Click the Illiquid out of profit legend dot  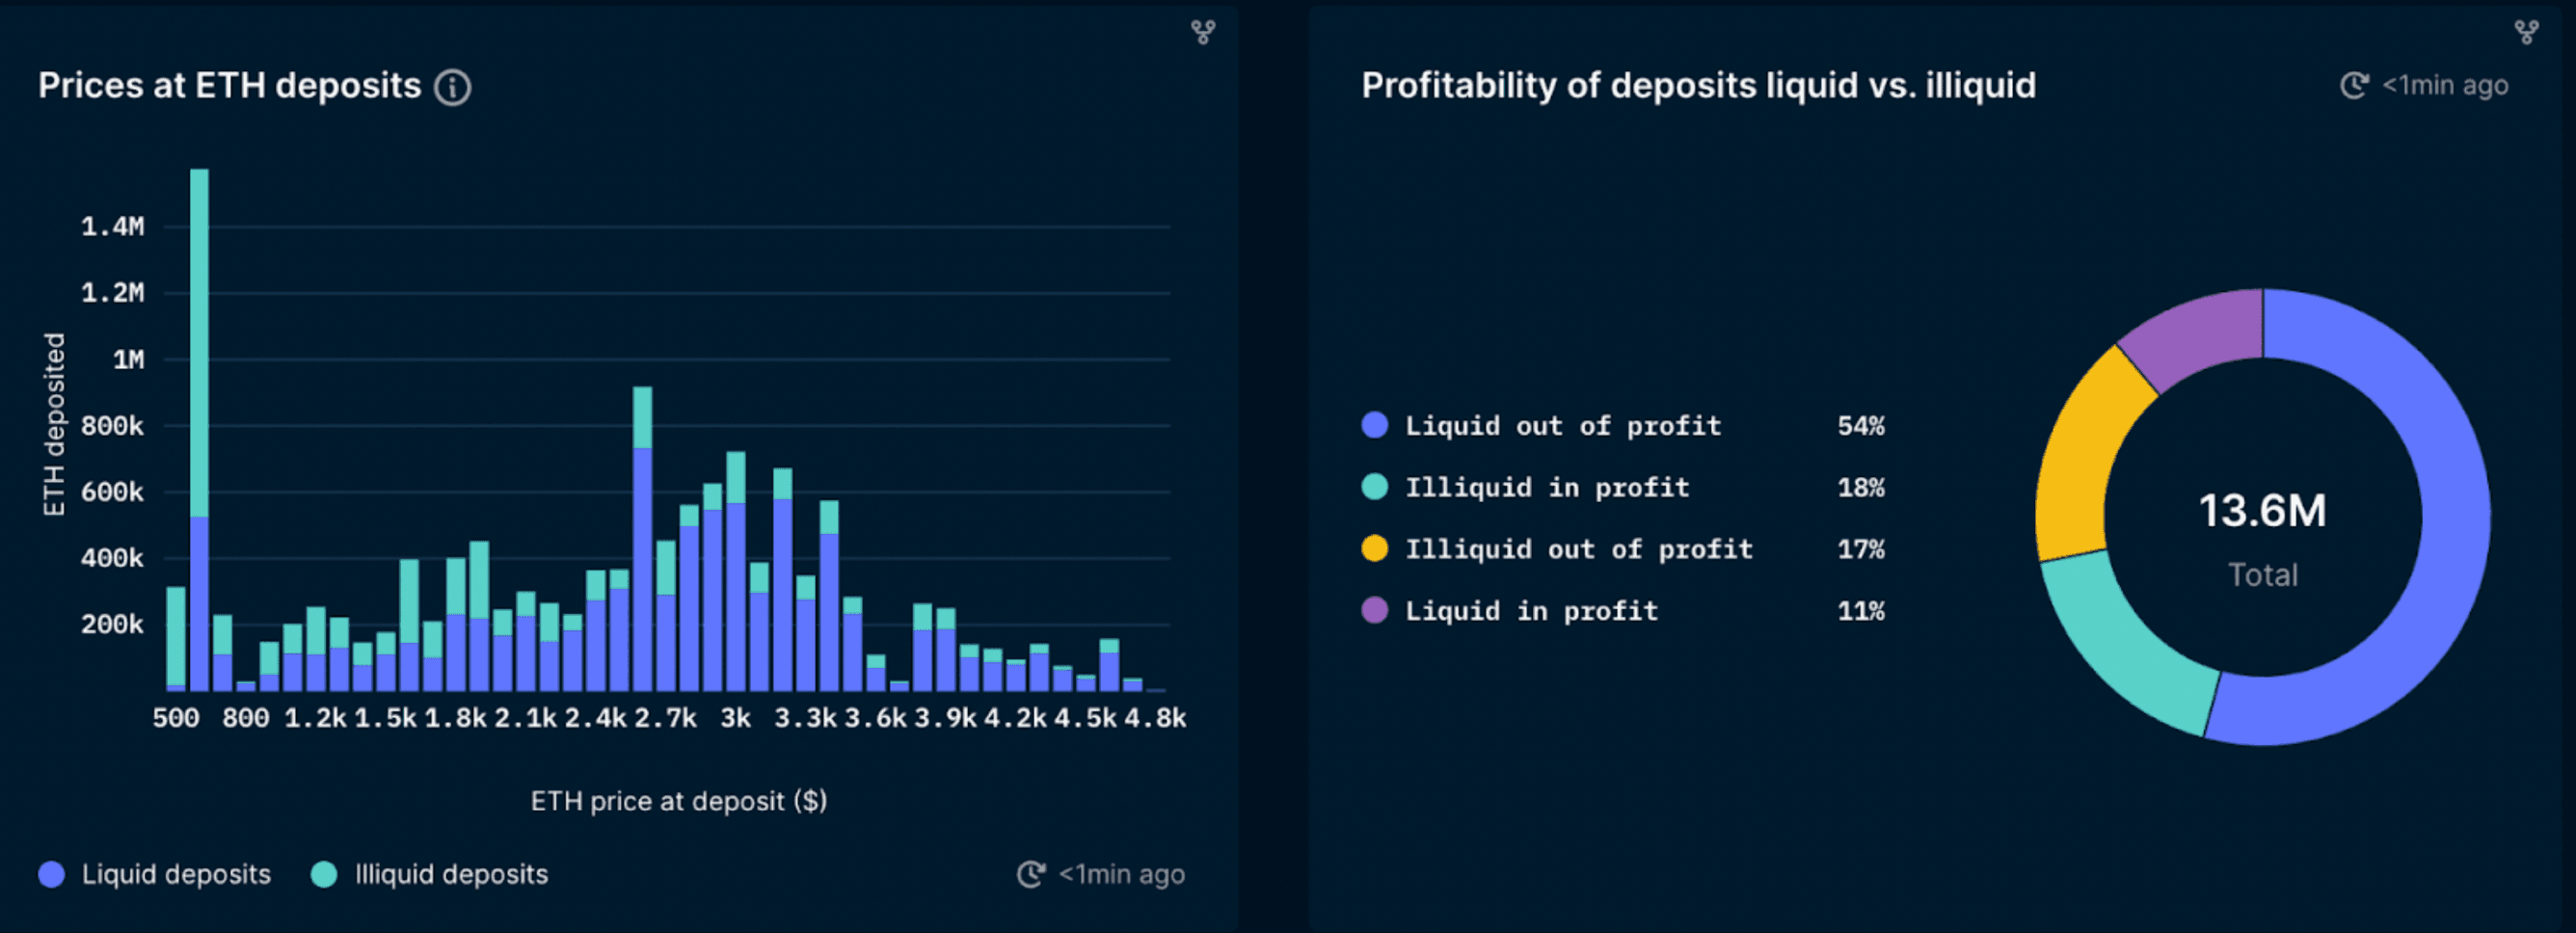(x=1375, y=549)
